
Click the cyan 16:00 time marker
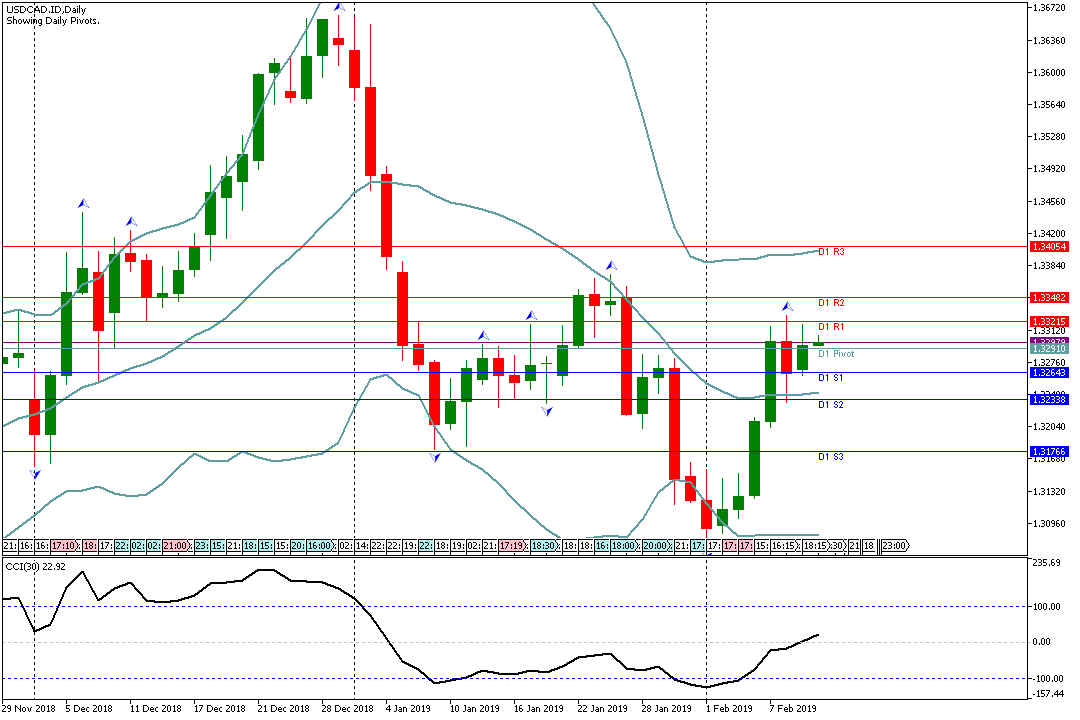[x=320, y=546]
